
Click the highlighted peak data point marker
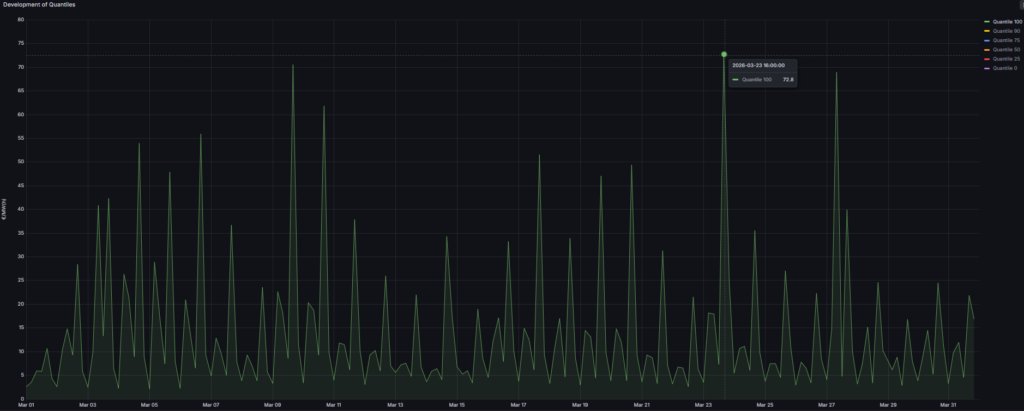tap(724, 55)
